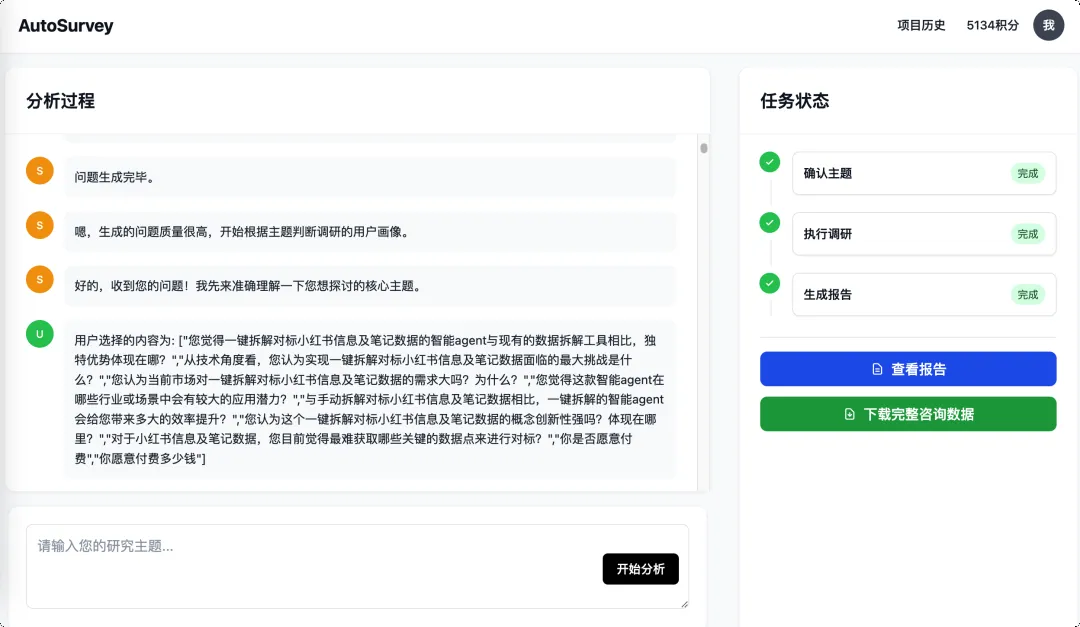This screenshot has height=627, width=1080.
Task: Click the 查看报告 button
Action: pos(908,369)
